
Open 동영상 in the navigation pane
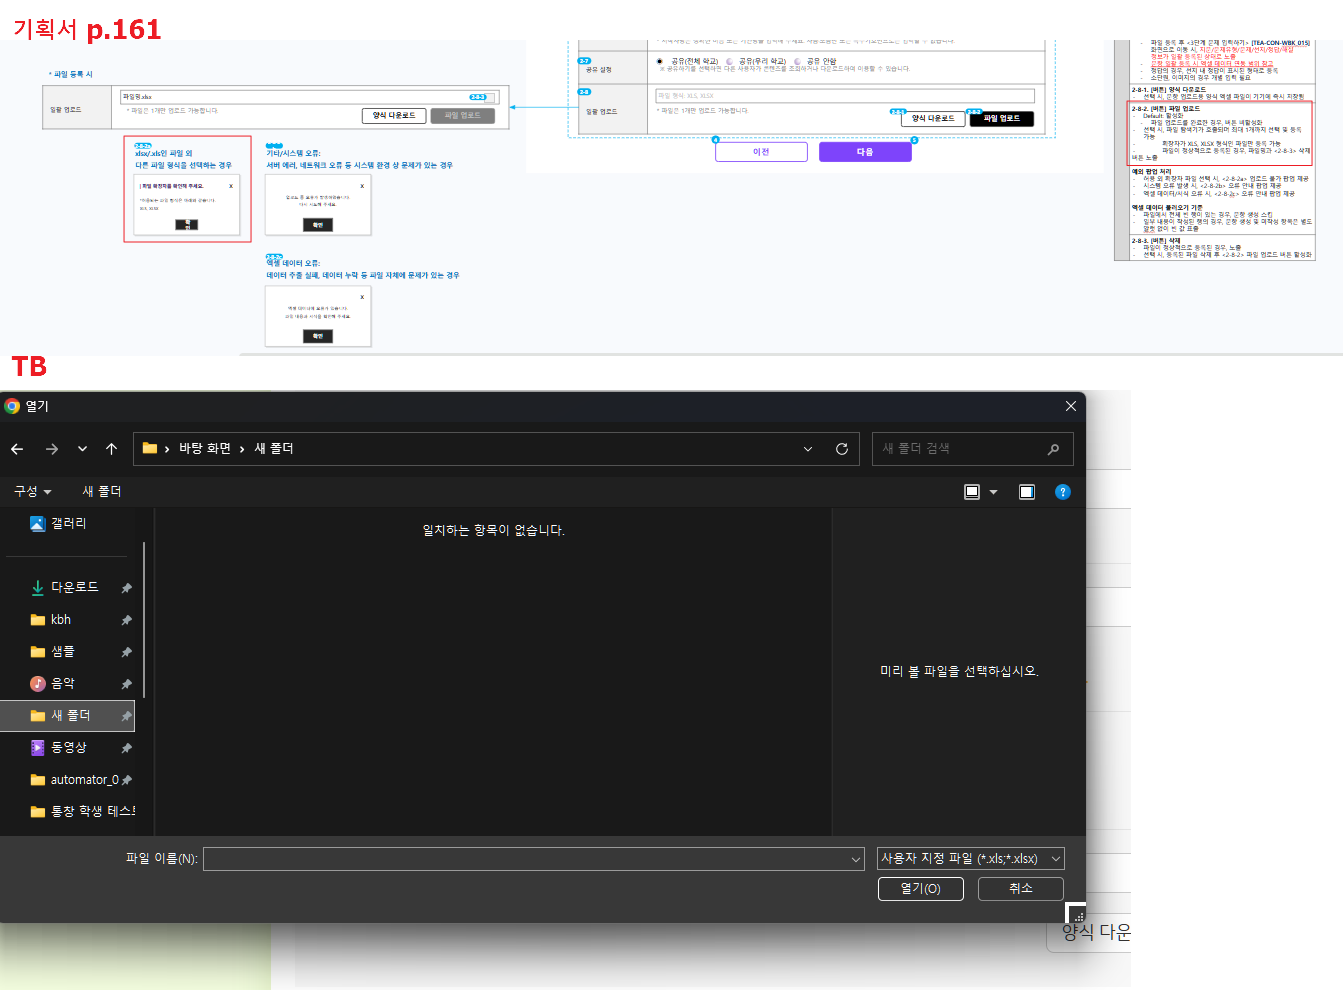68,748
